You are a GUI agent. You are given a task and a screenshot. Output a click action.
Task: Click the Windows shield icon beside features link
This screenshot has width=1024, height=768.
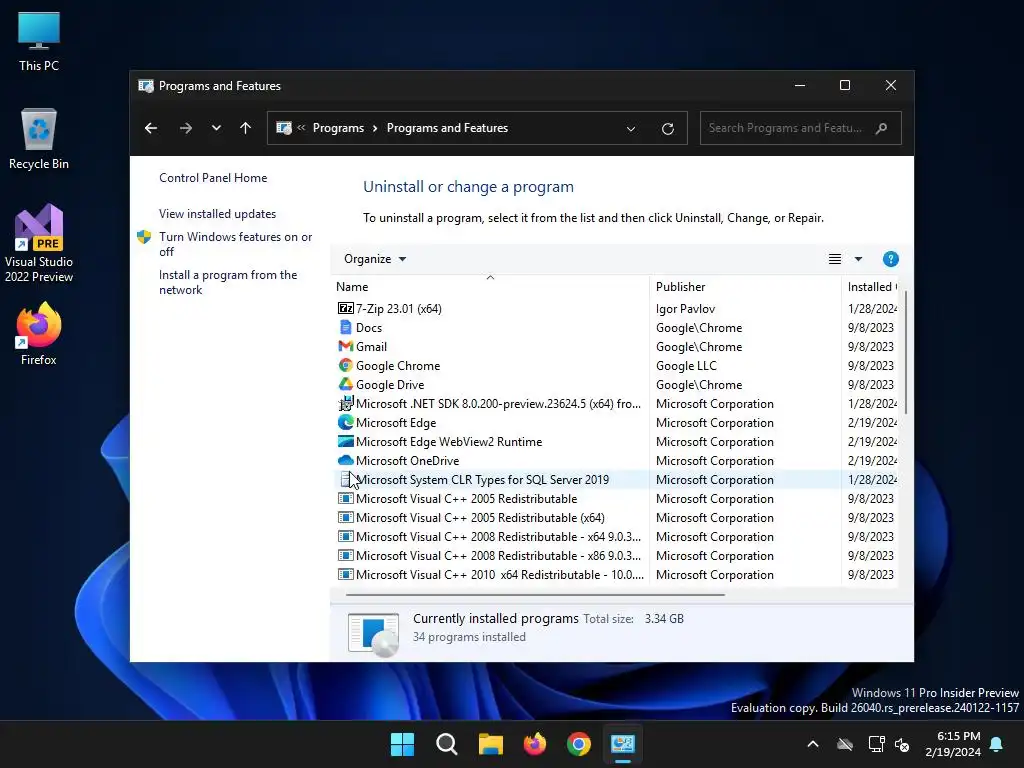[x=144, y=237]
